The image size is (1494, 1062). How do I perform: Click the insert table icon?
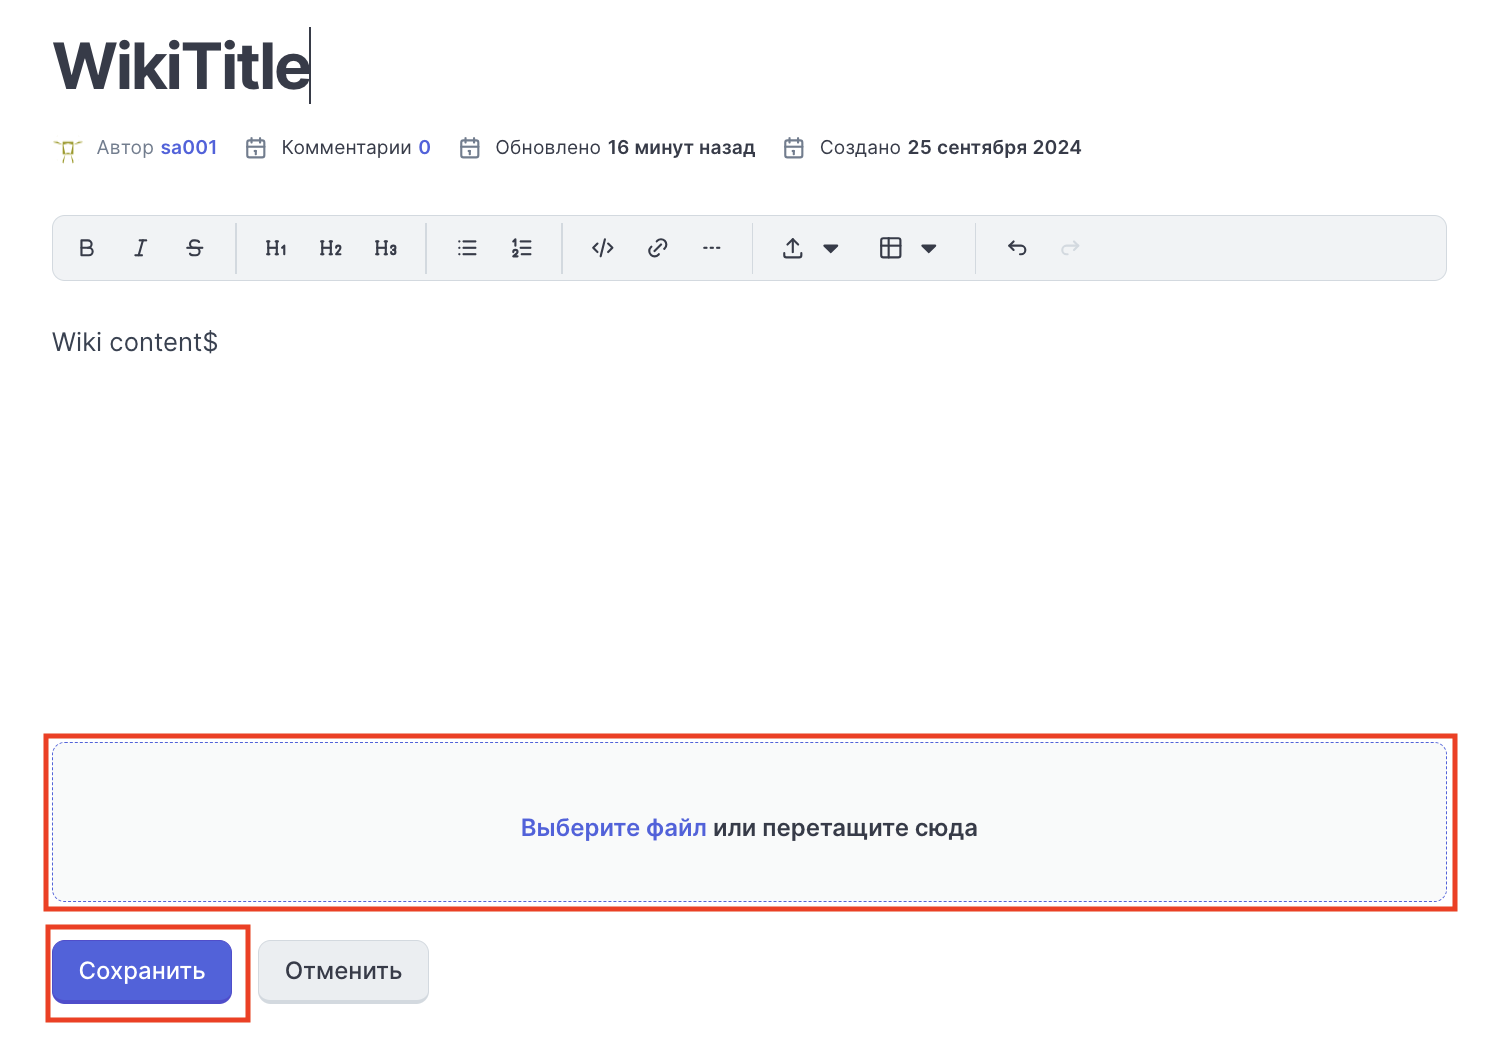891,248
